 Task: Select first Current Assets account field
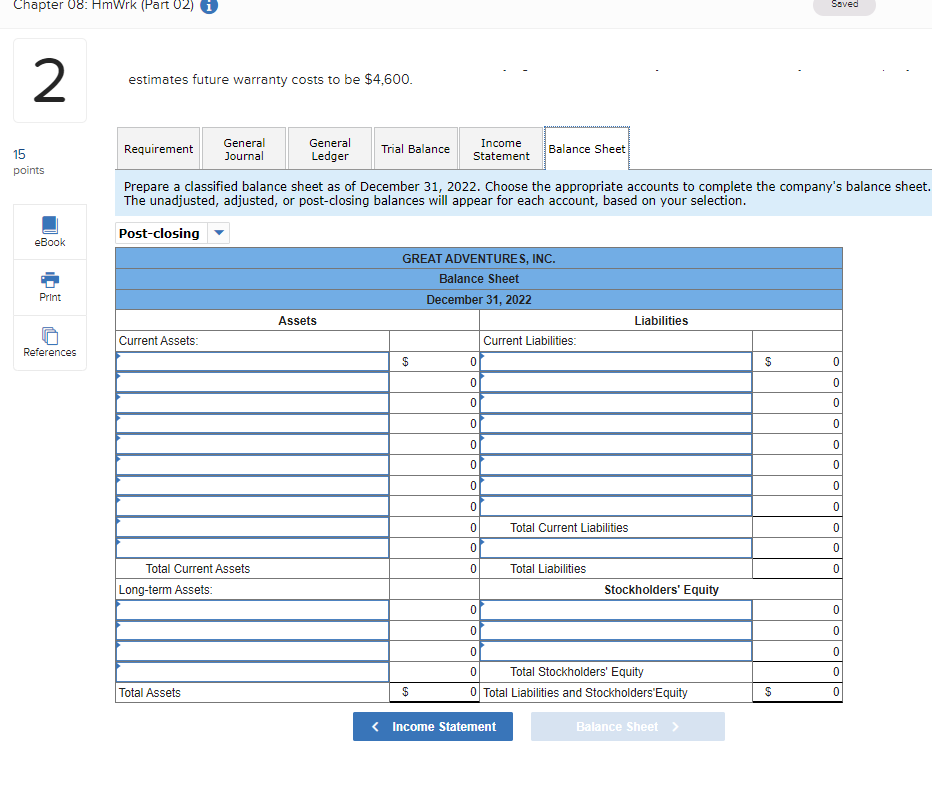pos(253,361)
